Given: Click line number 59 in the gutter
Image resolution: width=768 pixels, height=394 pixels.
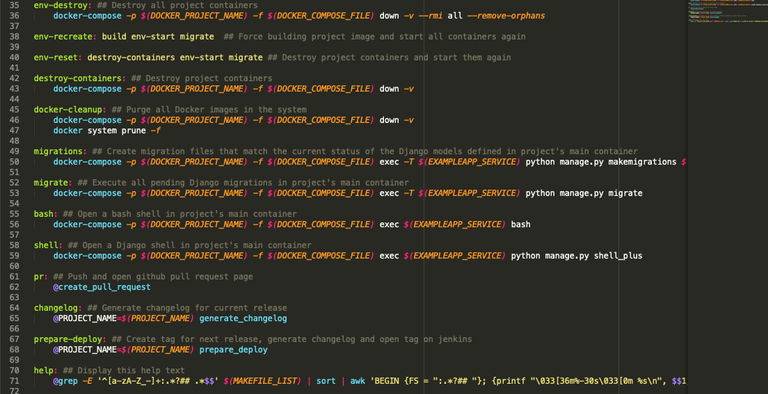Looking at the screenshot, I should [x=14, y=256].
